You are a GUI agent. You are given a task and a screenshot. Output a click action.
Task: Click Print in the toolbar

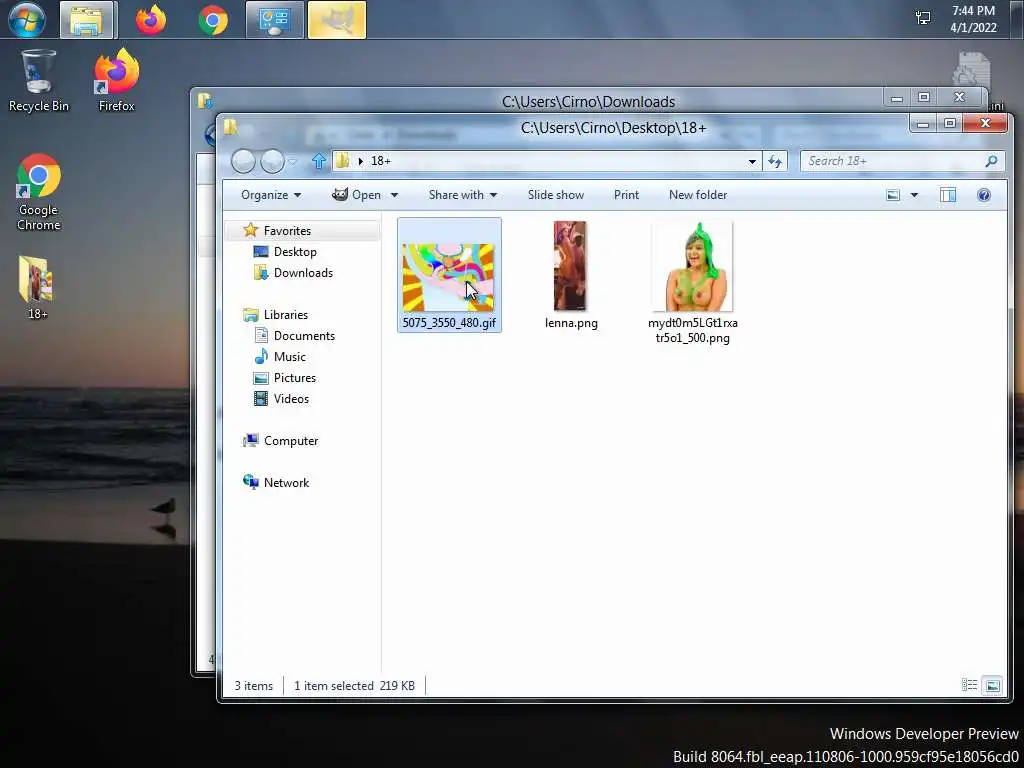(626, 195)
